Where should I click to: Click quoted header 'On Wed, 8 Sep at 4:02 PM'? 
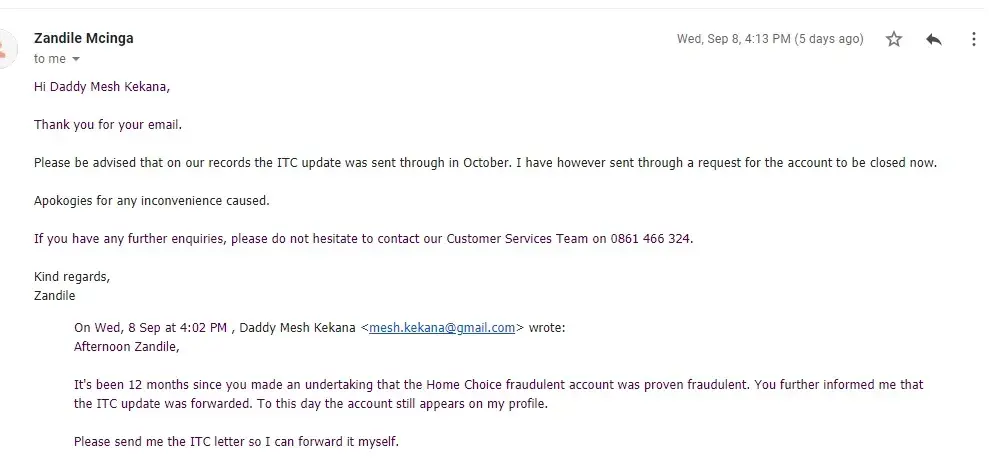click(150, 327)
